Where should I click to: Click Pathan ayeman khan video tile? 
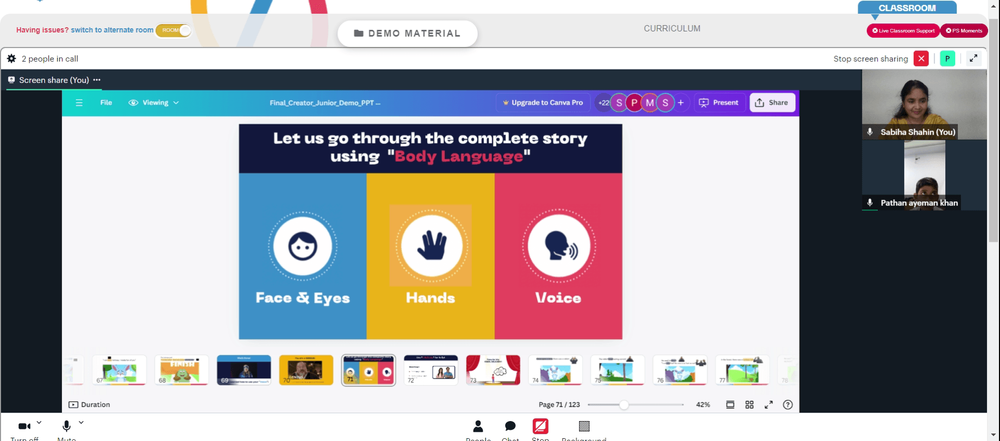(x=924, y=175)
